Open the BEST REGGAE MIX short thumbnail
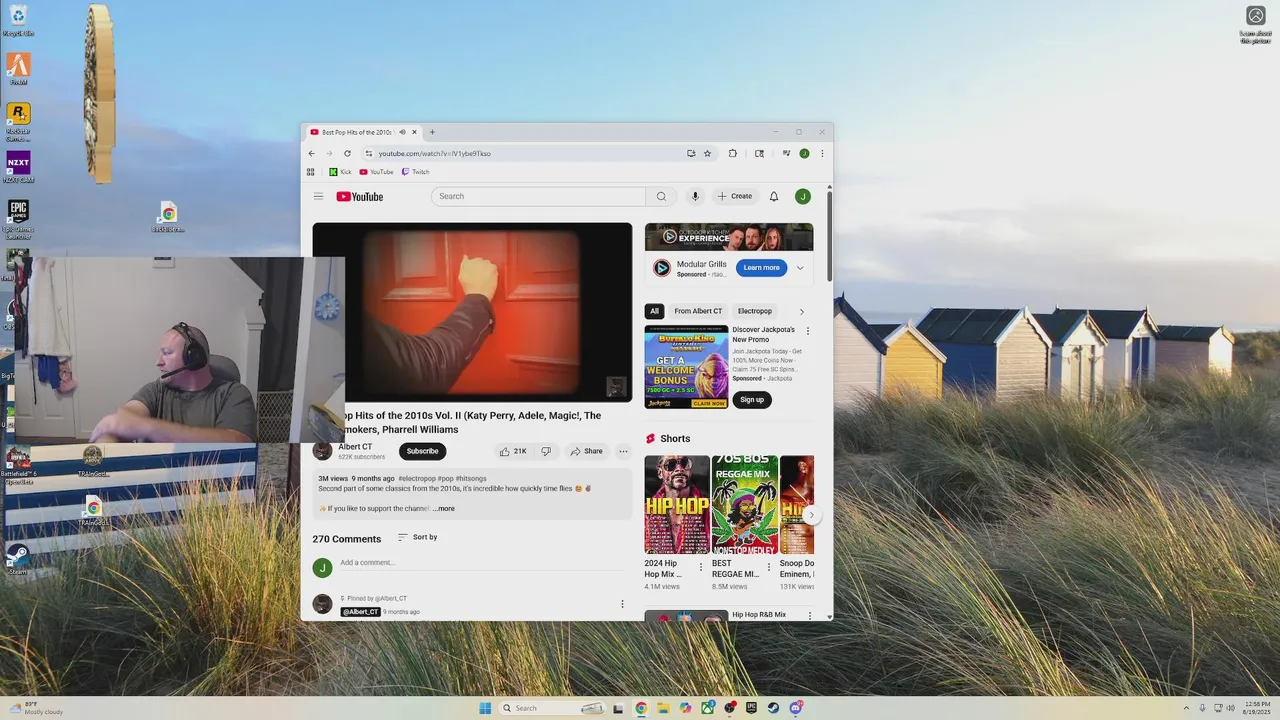The image size is (1280, 720). pos(745,505)
